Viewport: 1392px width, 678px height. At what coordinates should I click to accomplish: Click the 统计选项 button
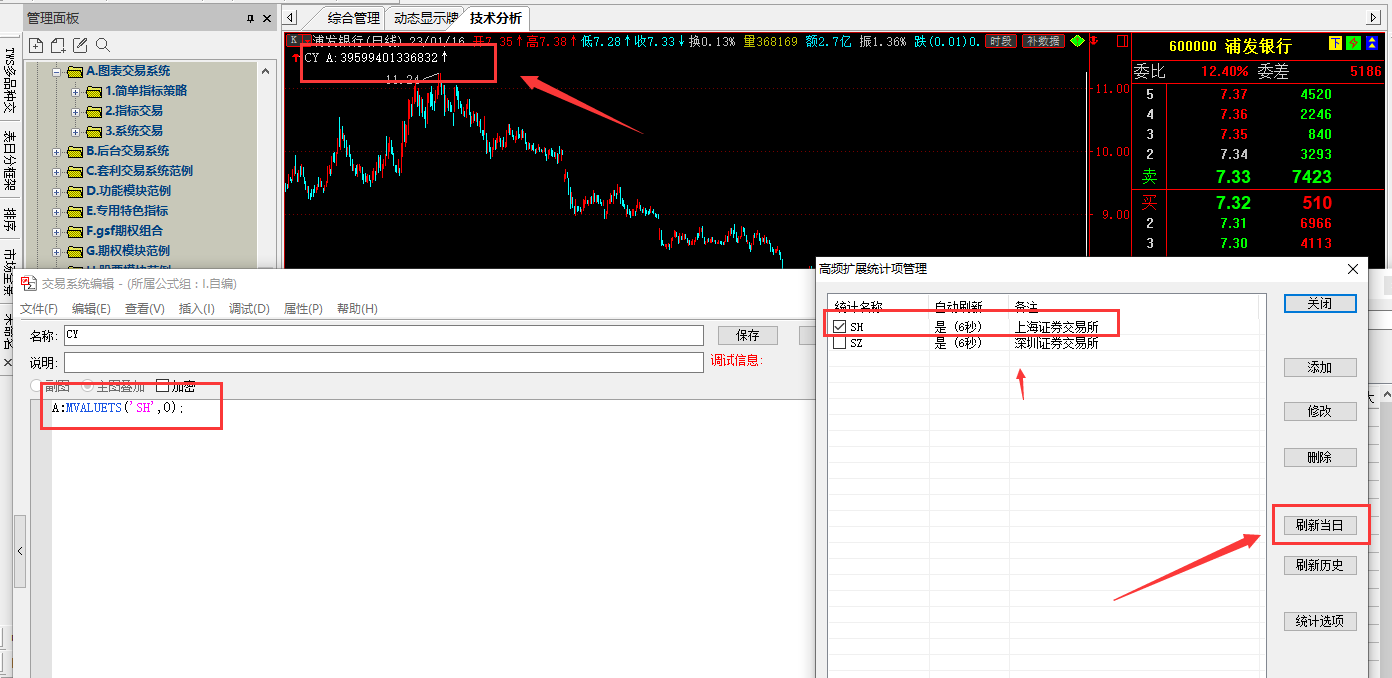1320,621
